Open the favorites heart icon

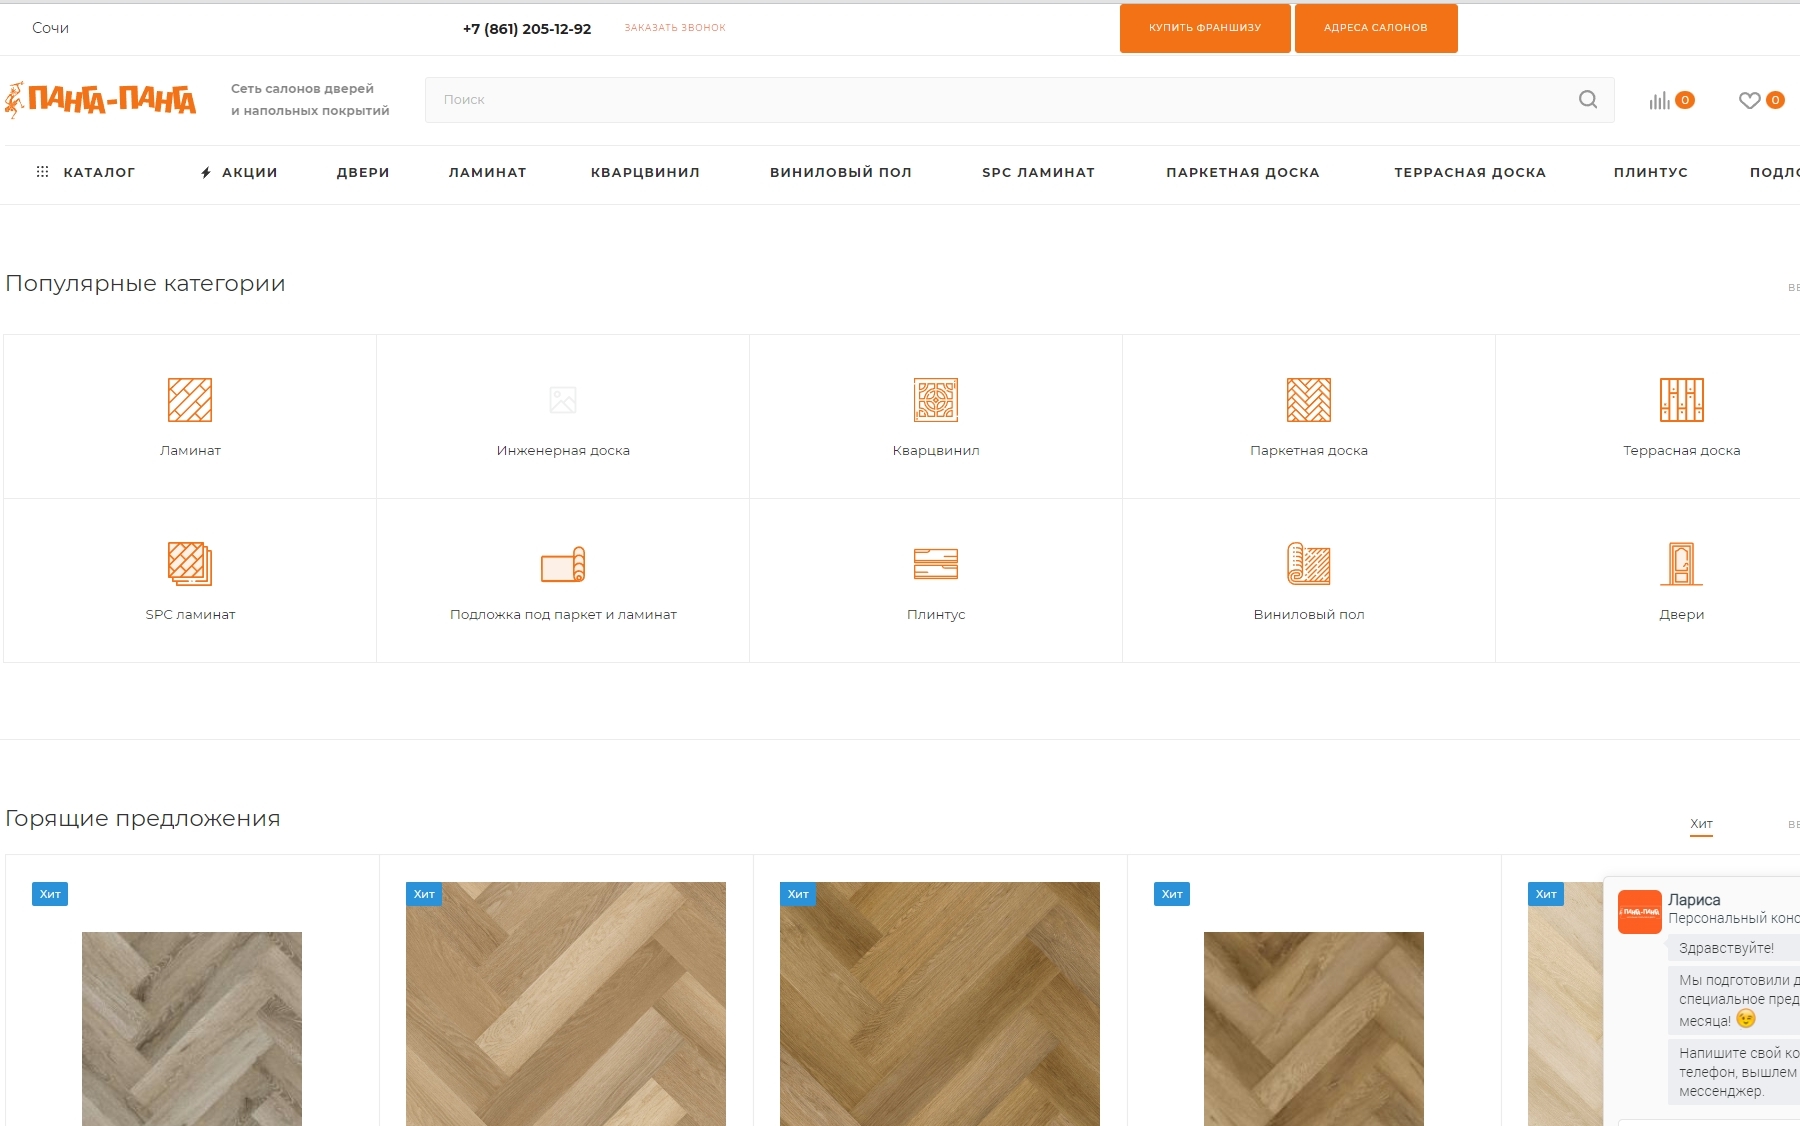pos(1749,100)
